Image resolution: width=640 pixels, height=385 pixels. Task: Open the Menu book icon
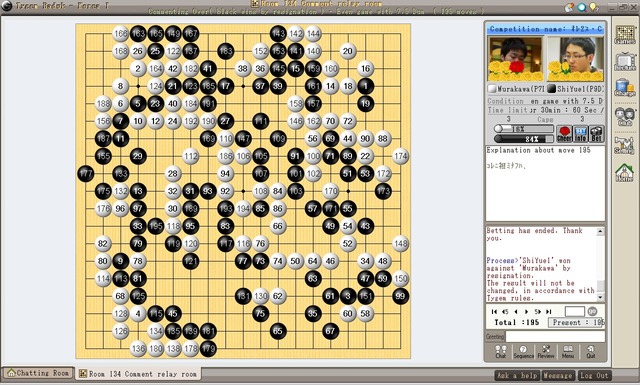(x=568, y=352)
